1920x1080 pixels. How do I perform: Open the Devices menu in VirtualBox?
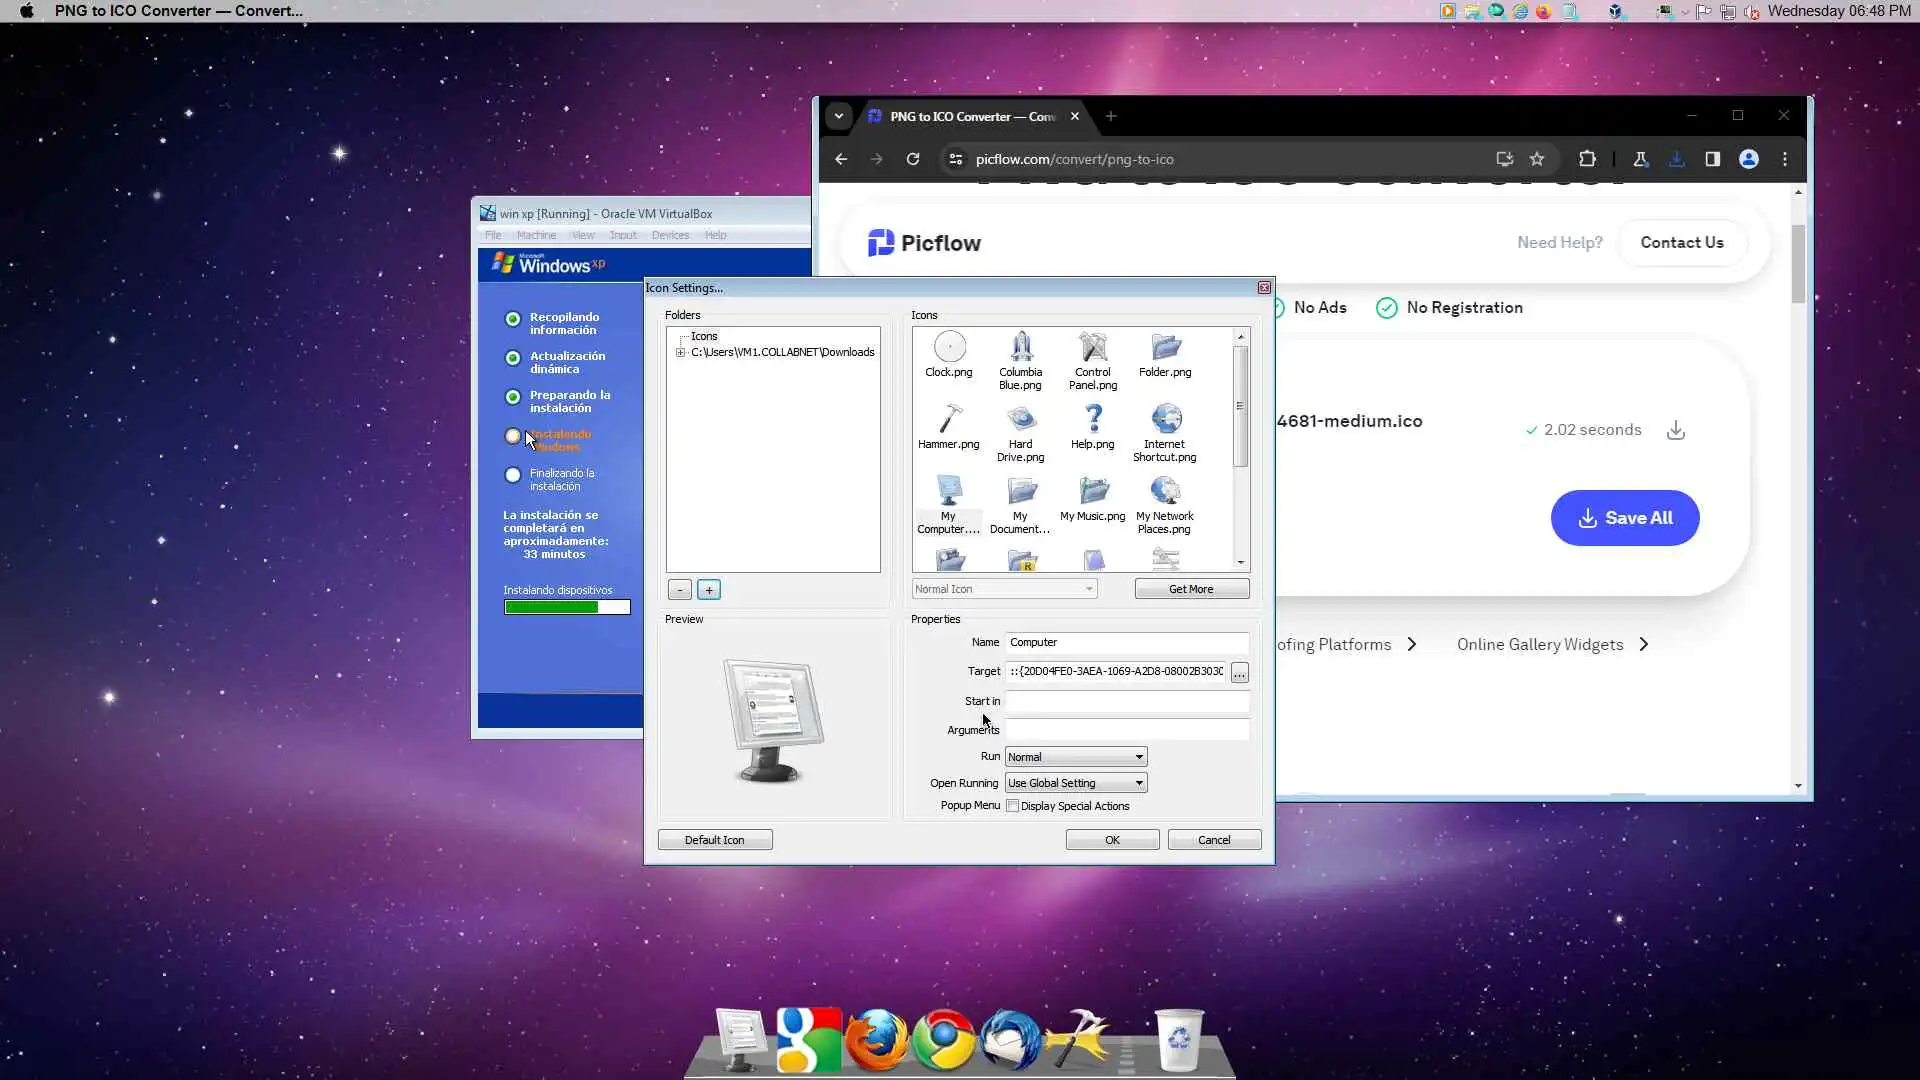tap(670, 235)
